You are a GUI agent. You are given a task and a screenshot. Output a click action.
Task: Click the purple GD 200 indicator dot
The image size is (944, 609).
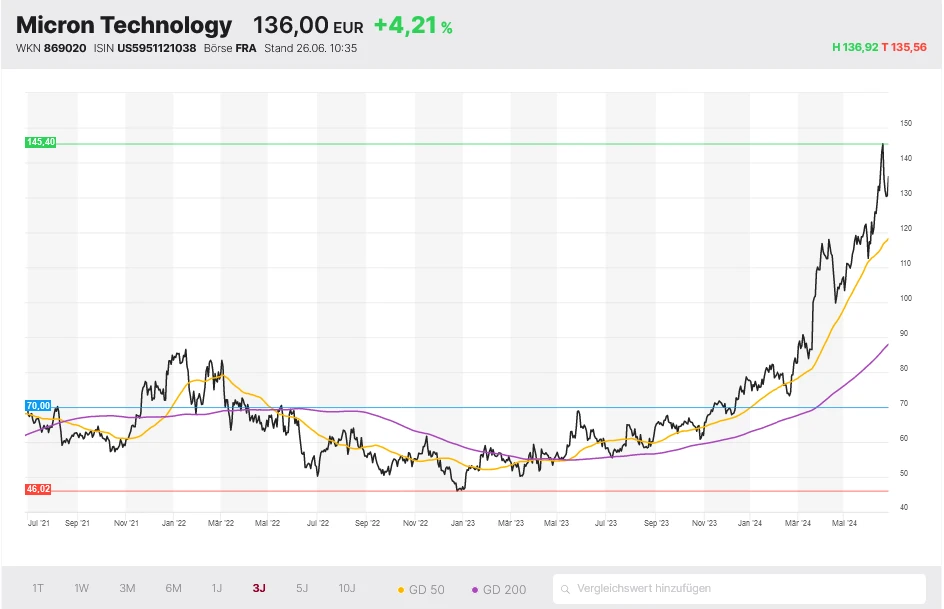473,589
